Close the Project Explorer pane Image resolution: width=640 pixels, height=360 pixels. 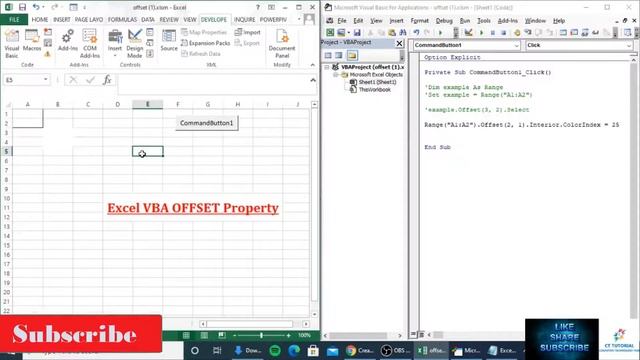399,43
